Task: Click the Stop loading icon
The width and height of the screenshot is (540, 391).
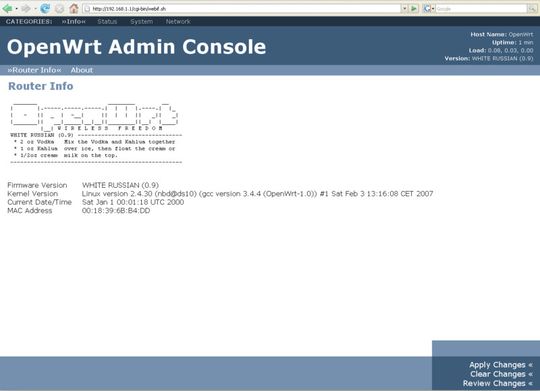Action: click(x=60, y=9)
